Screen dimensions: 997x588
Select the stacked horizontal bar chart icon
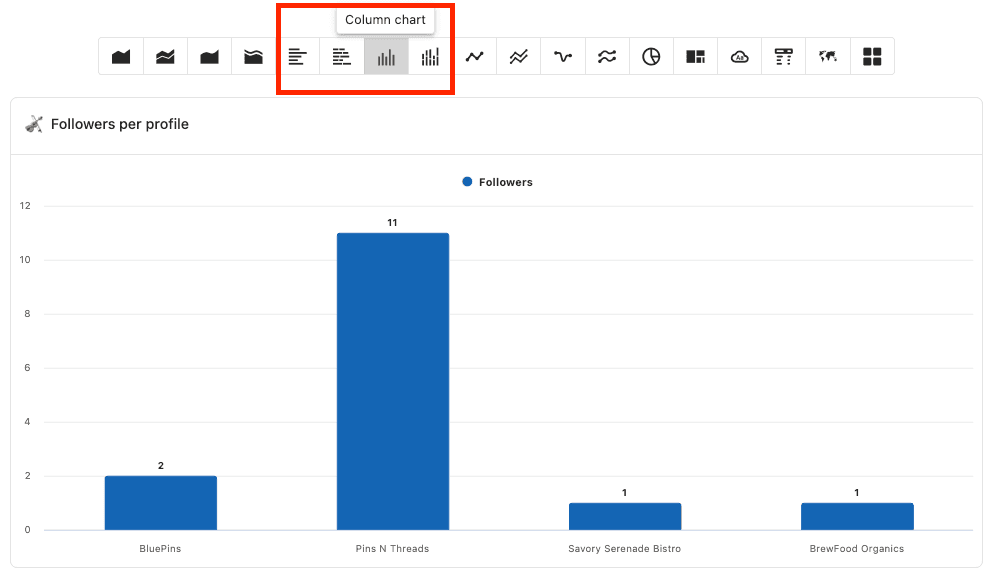(342, 57)
